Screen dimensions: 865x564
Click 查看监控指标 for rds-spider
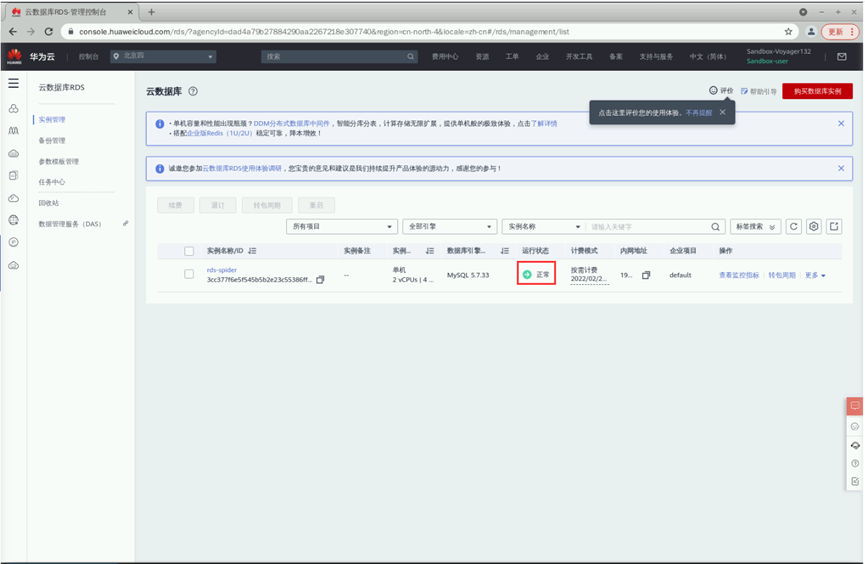(739, 275)
